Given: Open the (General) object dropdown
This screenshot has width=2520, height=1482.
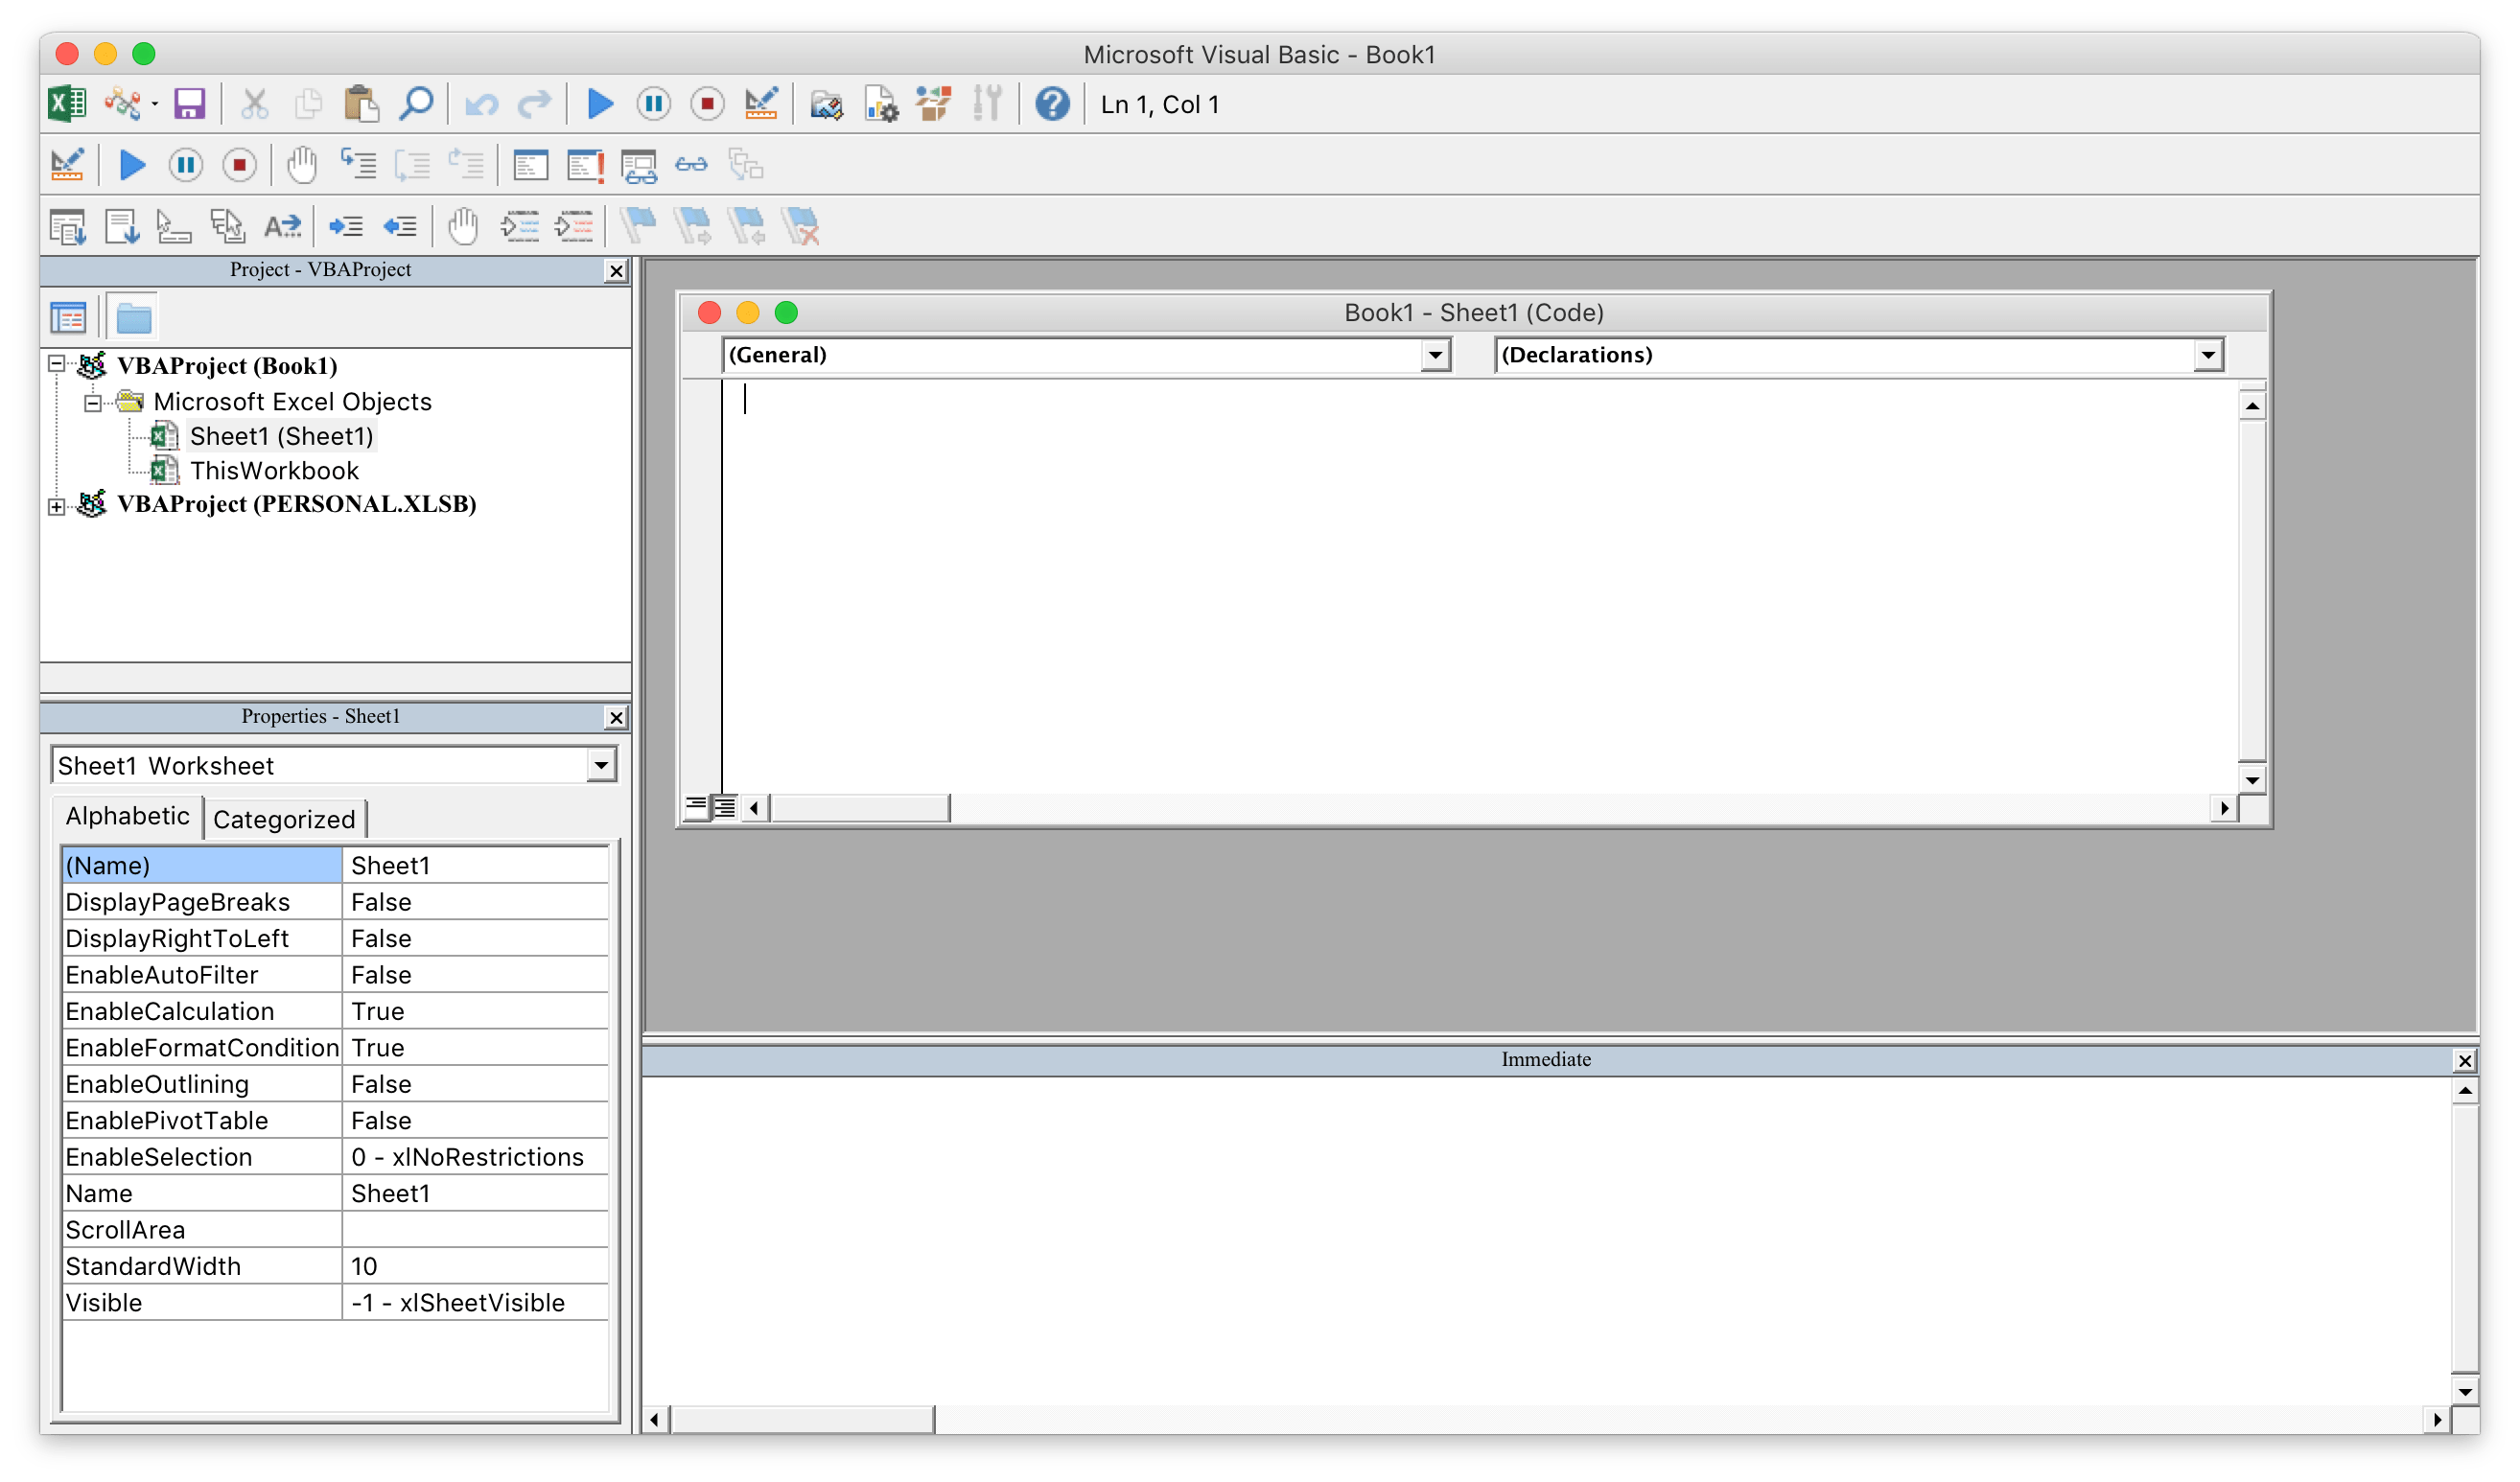Looking at the screenshot, I should 1435,355.
